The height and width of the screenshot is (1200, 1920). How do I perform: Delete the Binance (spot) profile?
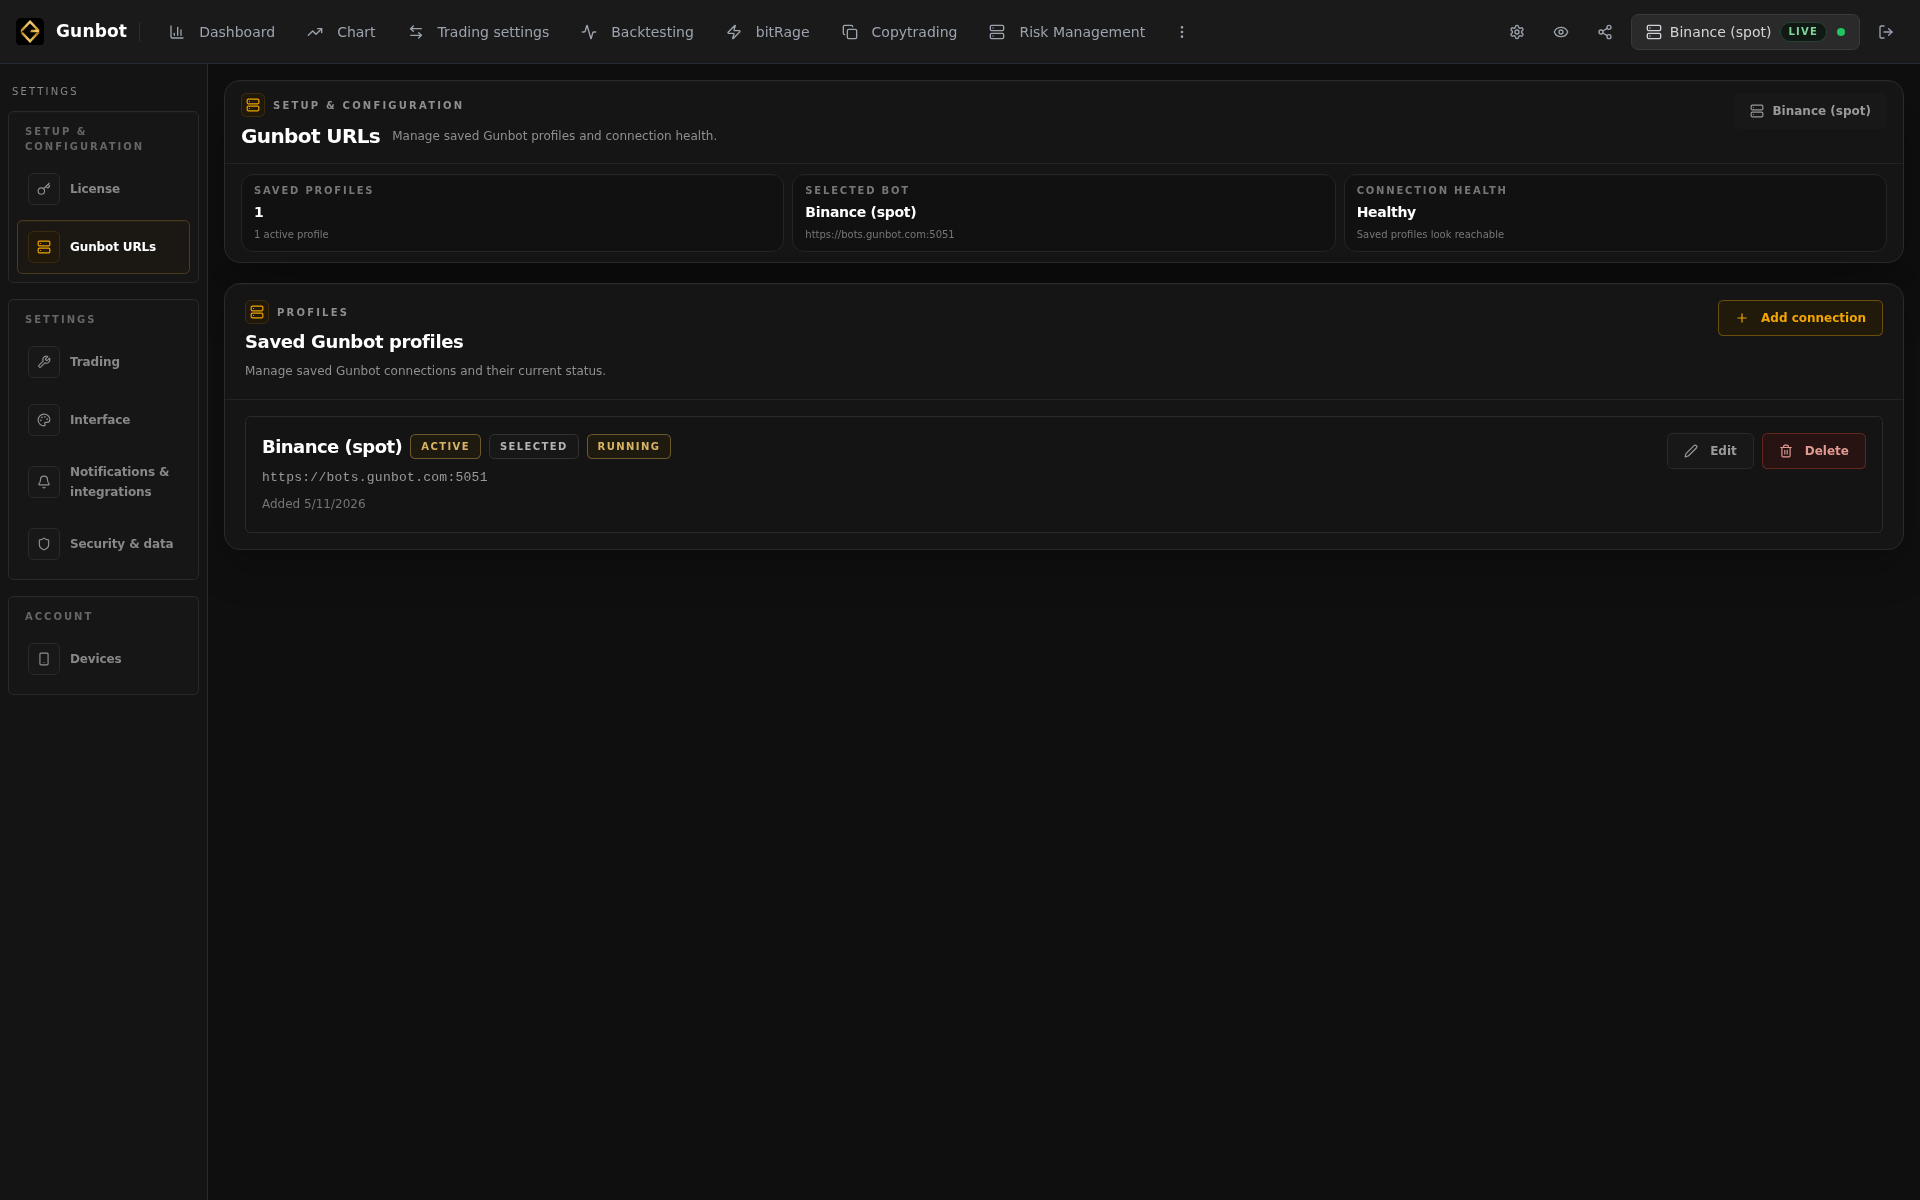coord(1813,451)
